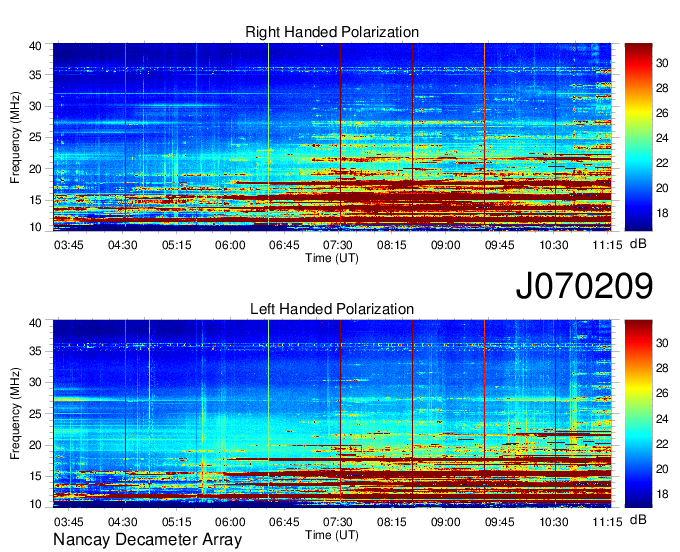The image size is (680, 552).
Task: Click "Time (UT)" label under Right Handed plot
Action: (x=332, y=258)
